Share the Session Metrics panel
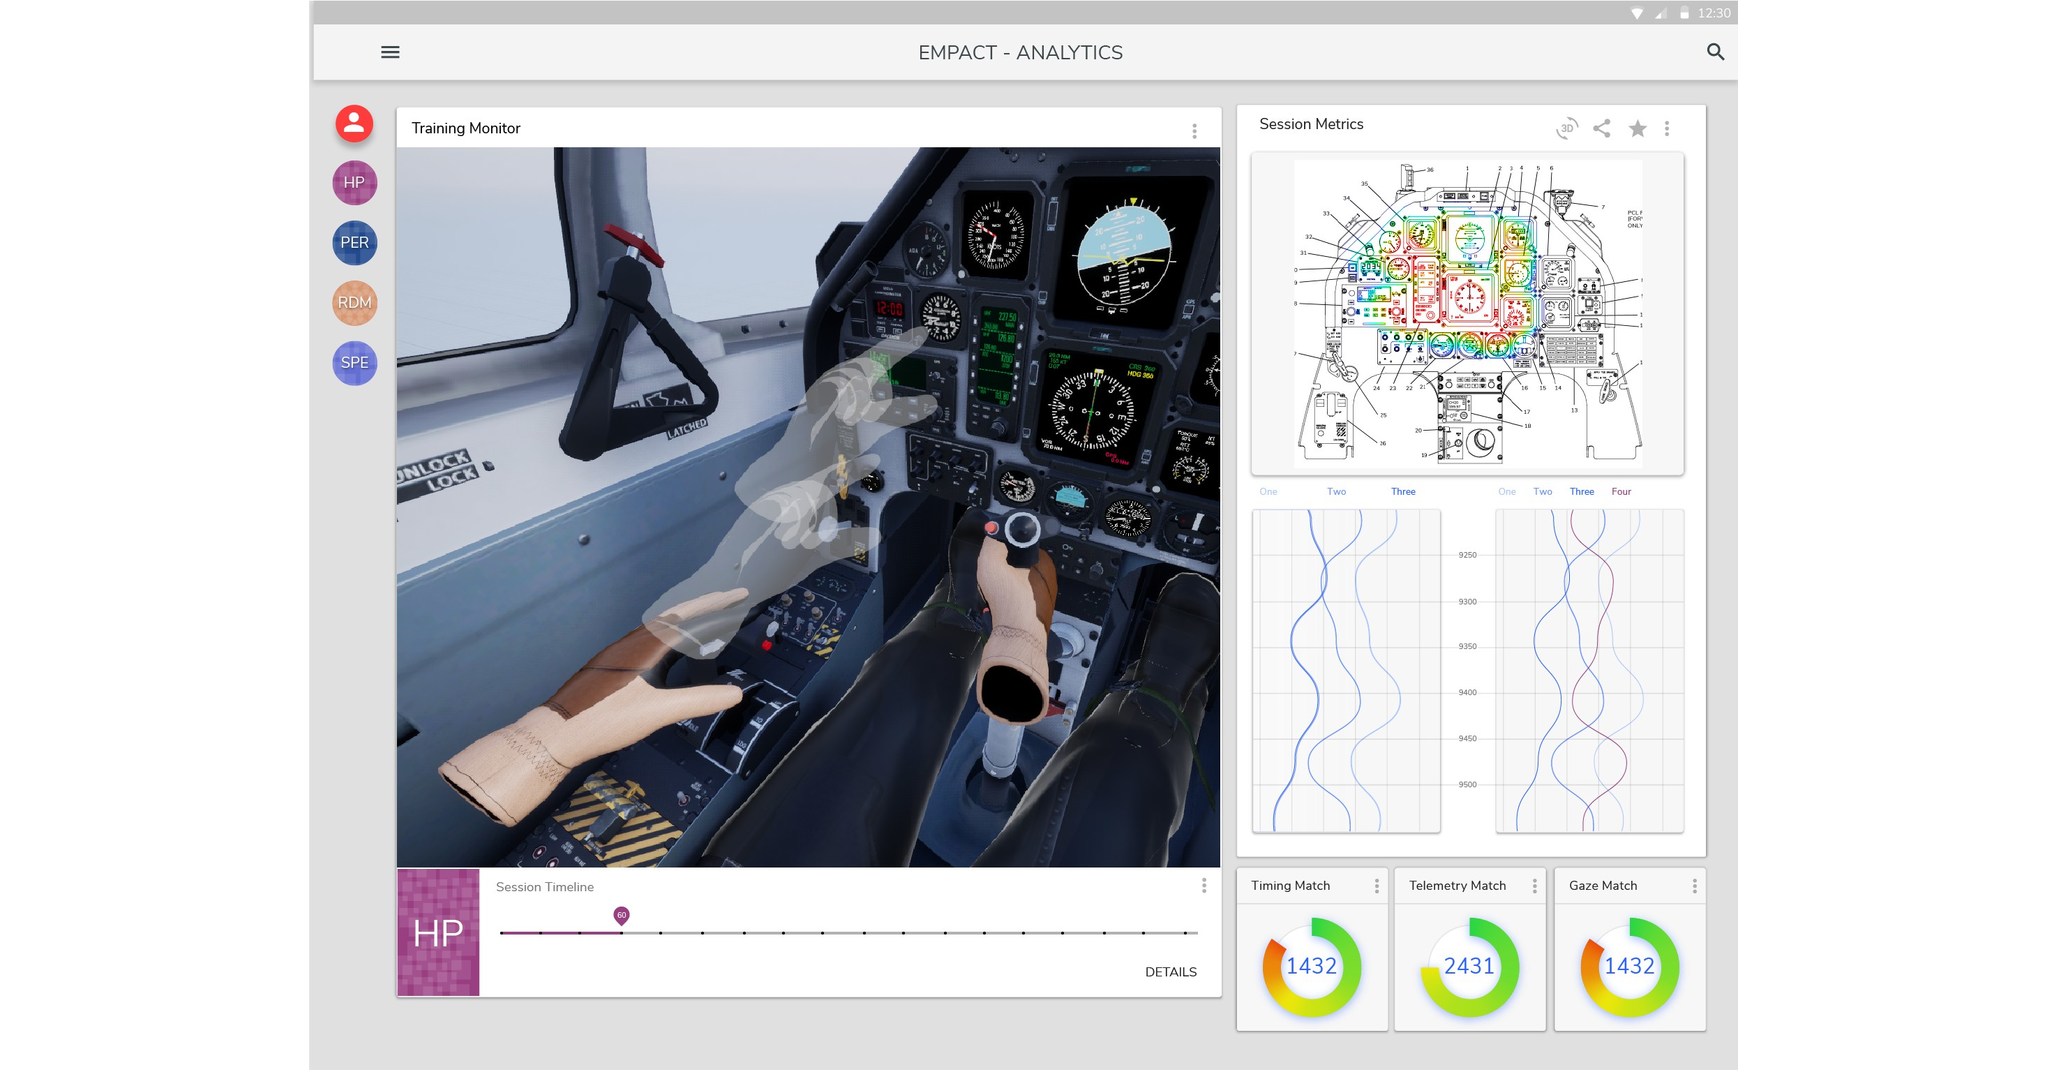This screenshot has height=1072, width=2047. 1602,128
